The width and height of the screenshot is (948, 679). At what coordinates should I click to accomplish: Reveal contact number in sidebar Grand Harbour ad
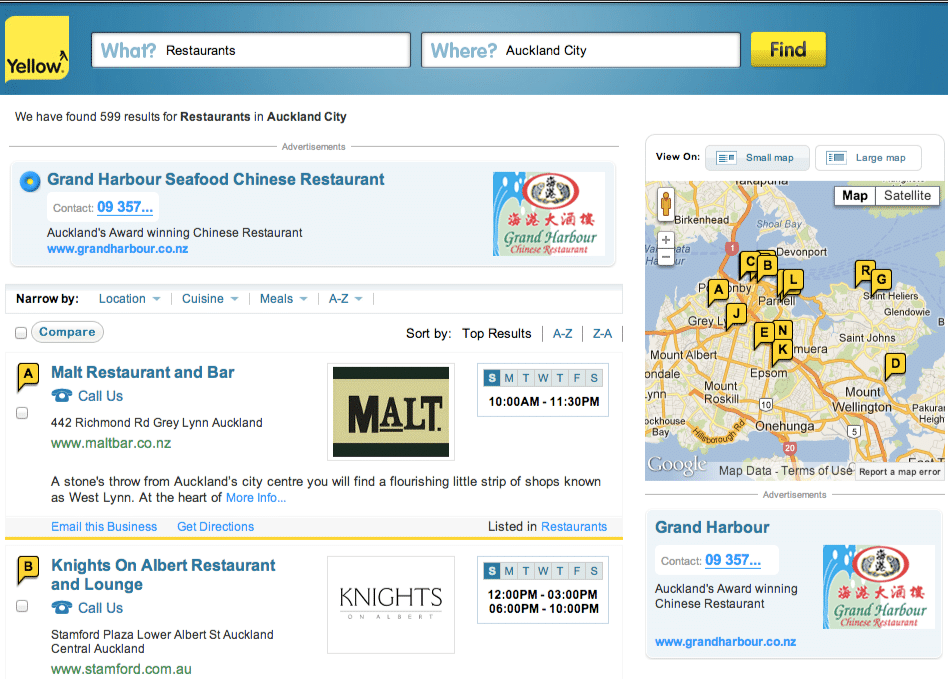click(x=733, y=560)
